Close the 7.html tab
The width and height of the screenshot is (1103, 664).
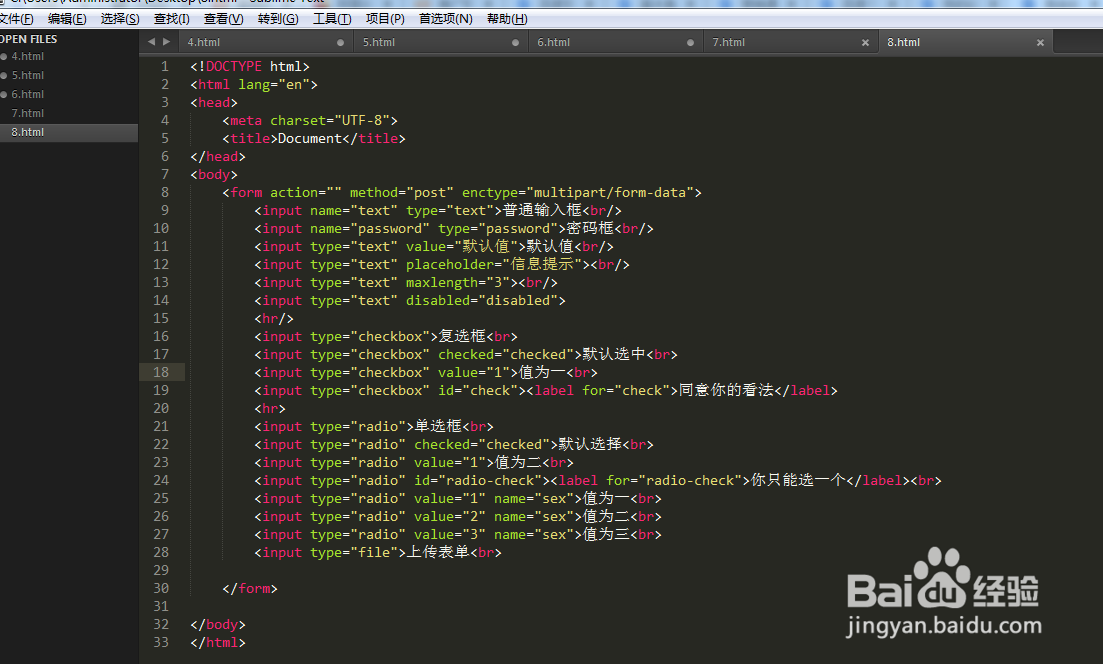[865, 43]
